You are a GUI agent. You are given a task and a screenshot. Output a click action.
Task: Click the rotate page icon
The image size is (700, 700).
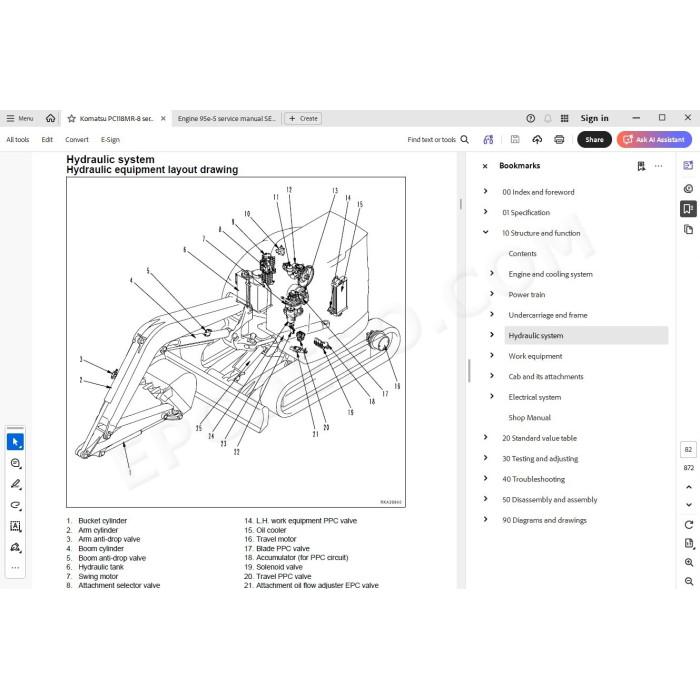tap(689, 525)
